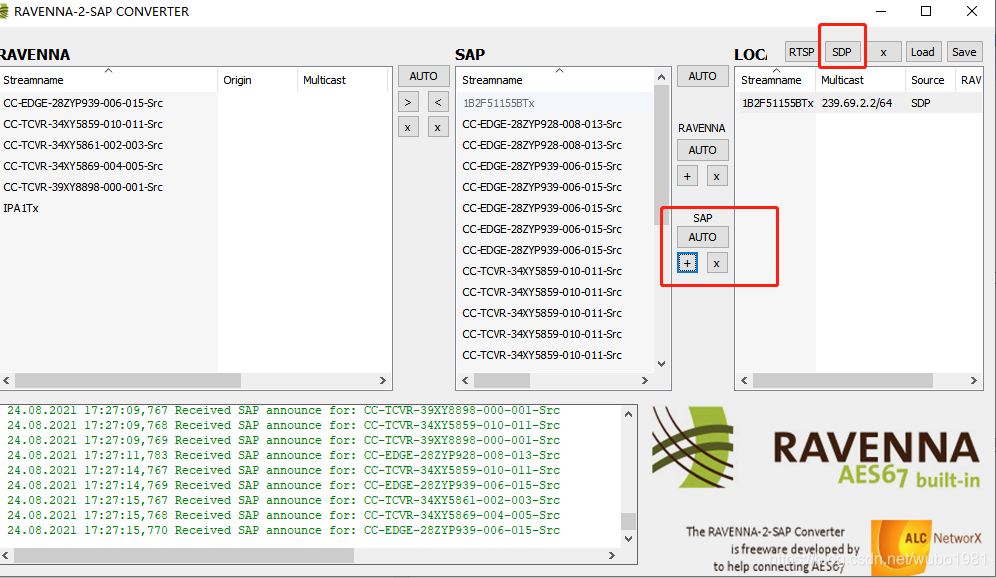Viewport: 996px width, 578px height.
Task: Click AUTO button beside RAVENNA stream list
Action: click(x=423, y=76)
